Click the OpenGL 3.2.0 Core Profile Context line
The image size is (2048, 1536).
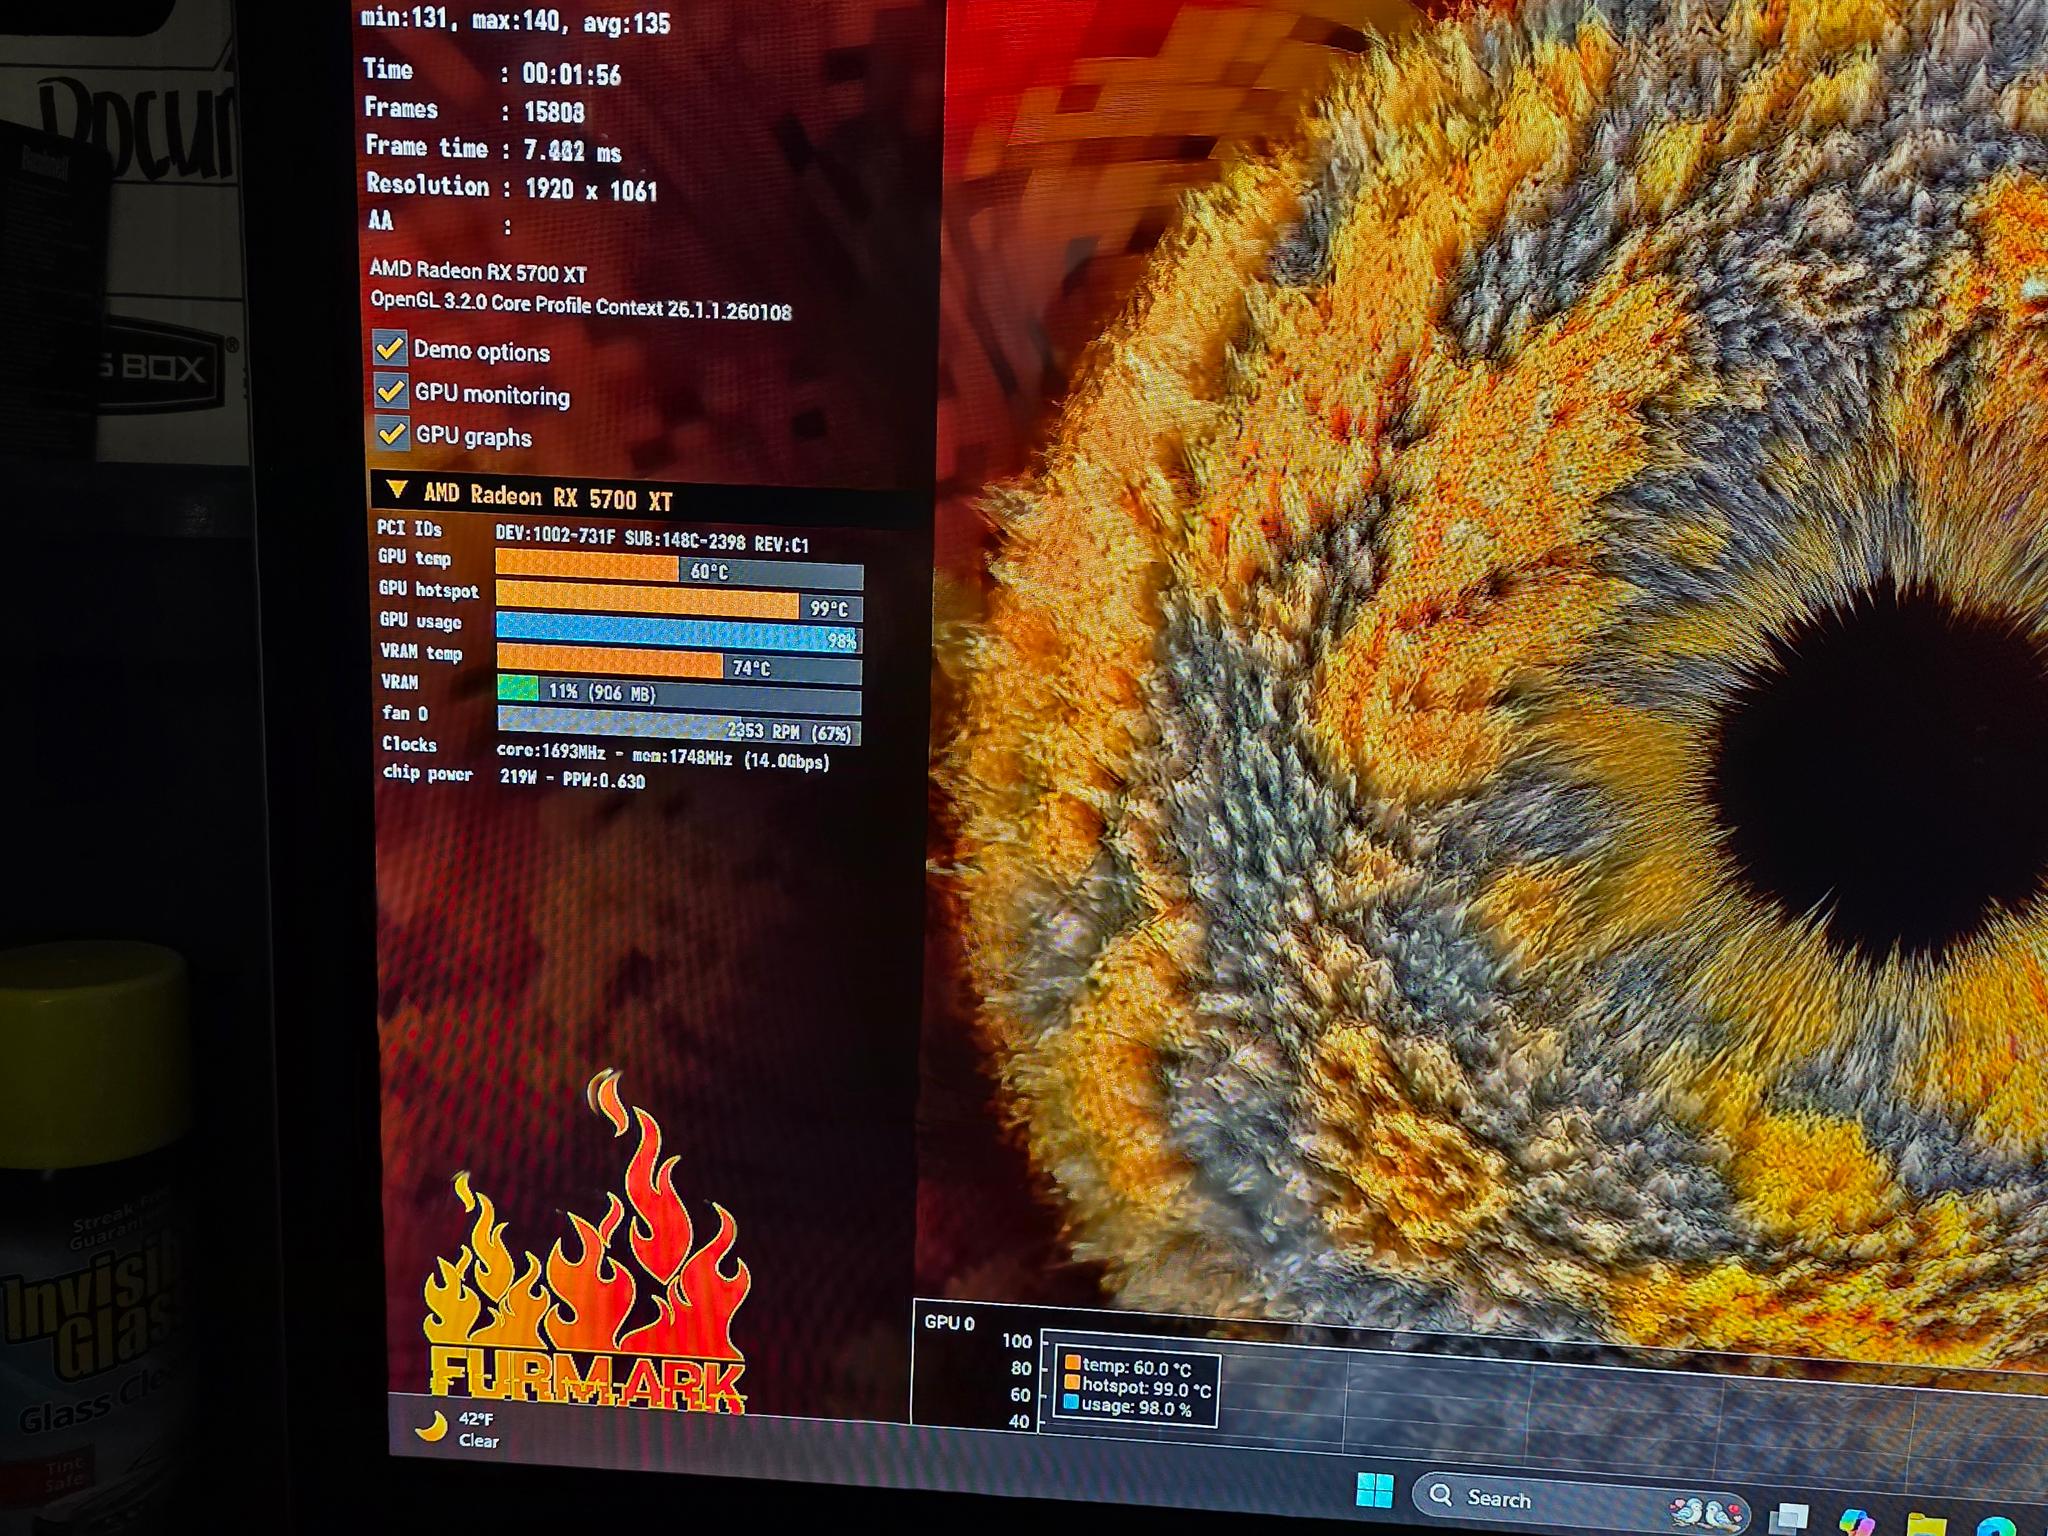coord(581,306)
